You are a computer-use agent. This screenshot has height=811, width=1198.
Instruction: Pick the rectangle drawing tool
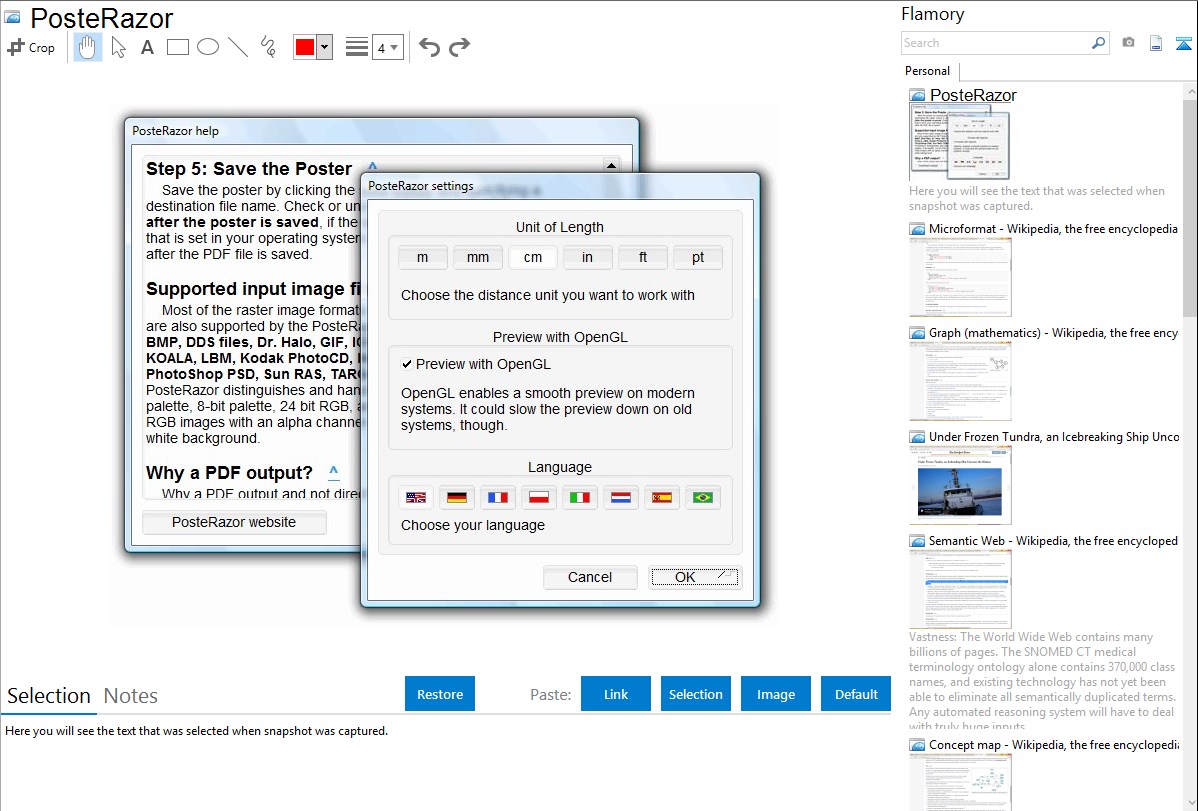(177, 47)
